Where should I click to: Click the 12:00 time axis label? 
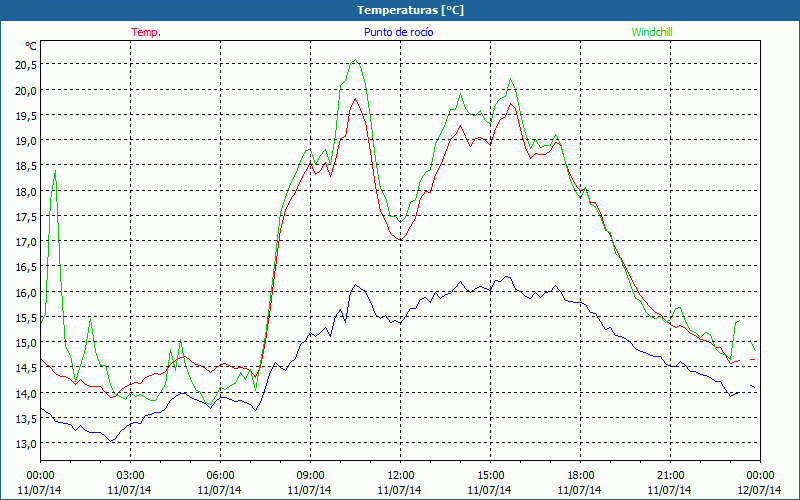point(401,475)
